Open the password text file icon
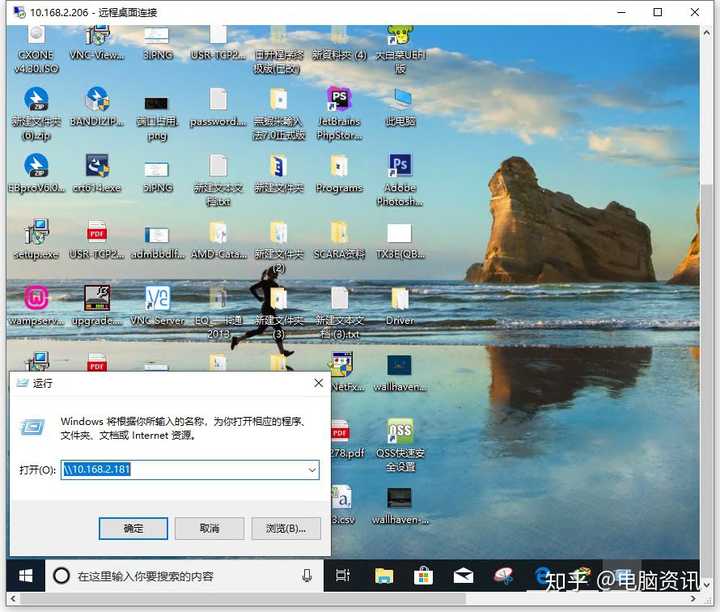 218,107
